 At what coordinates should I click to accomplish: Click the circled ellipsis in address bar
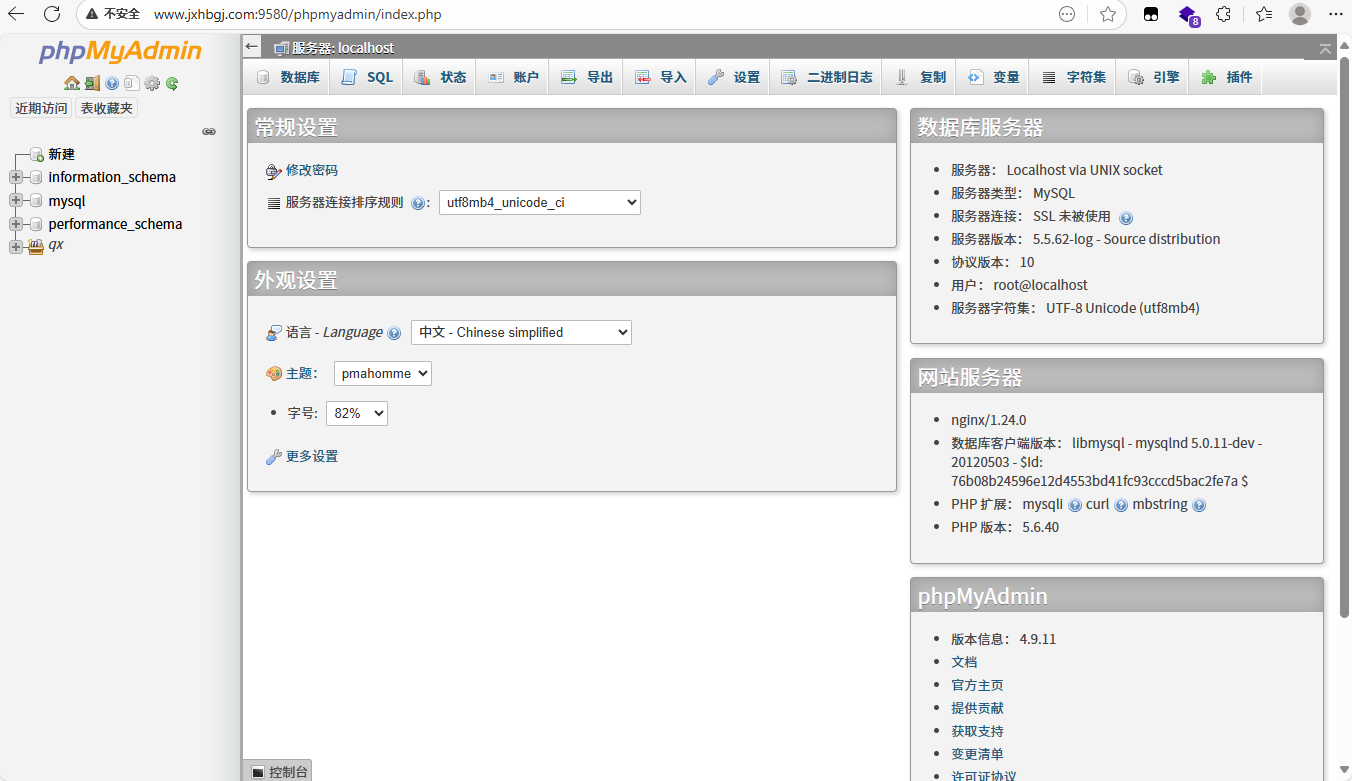pos(1067,14)
